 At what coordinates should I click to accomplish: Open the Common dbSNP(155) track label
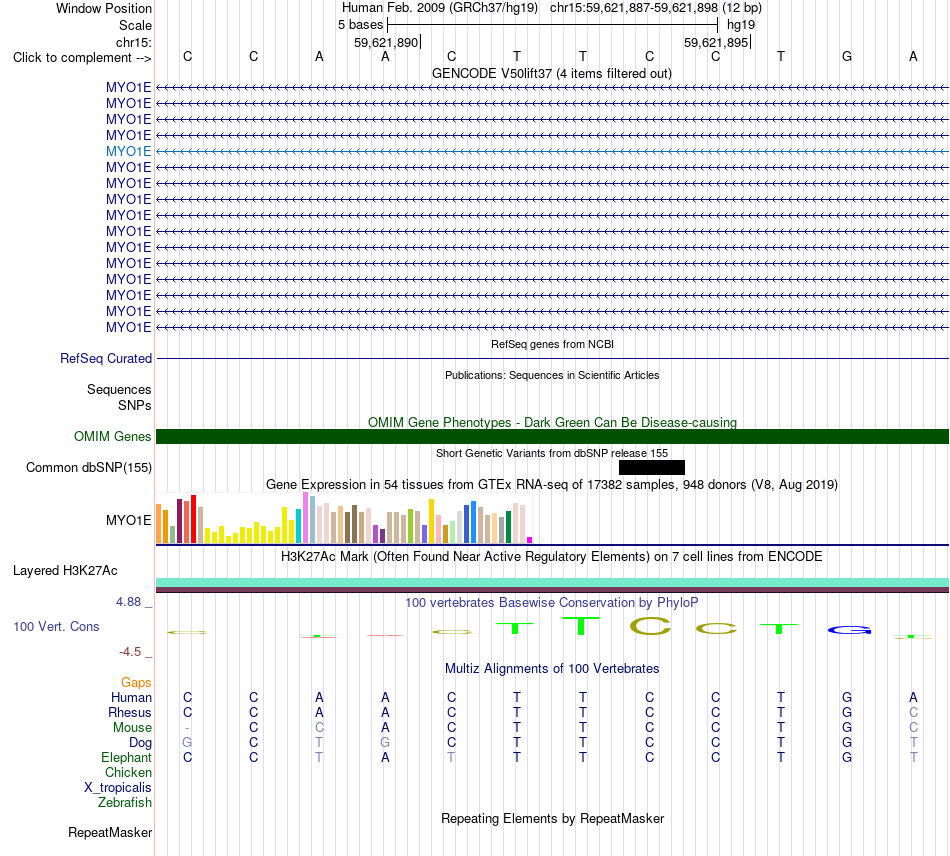coord(89,468)
